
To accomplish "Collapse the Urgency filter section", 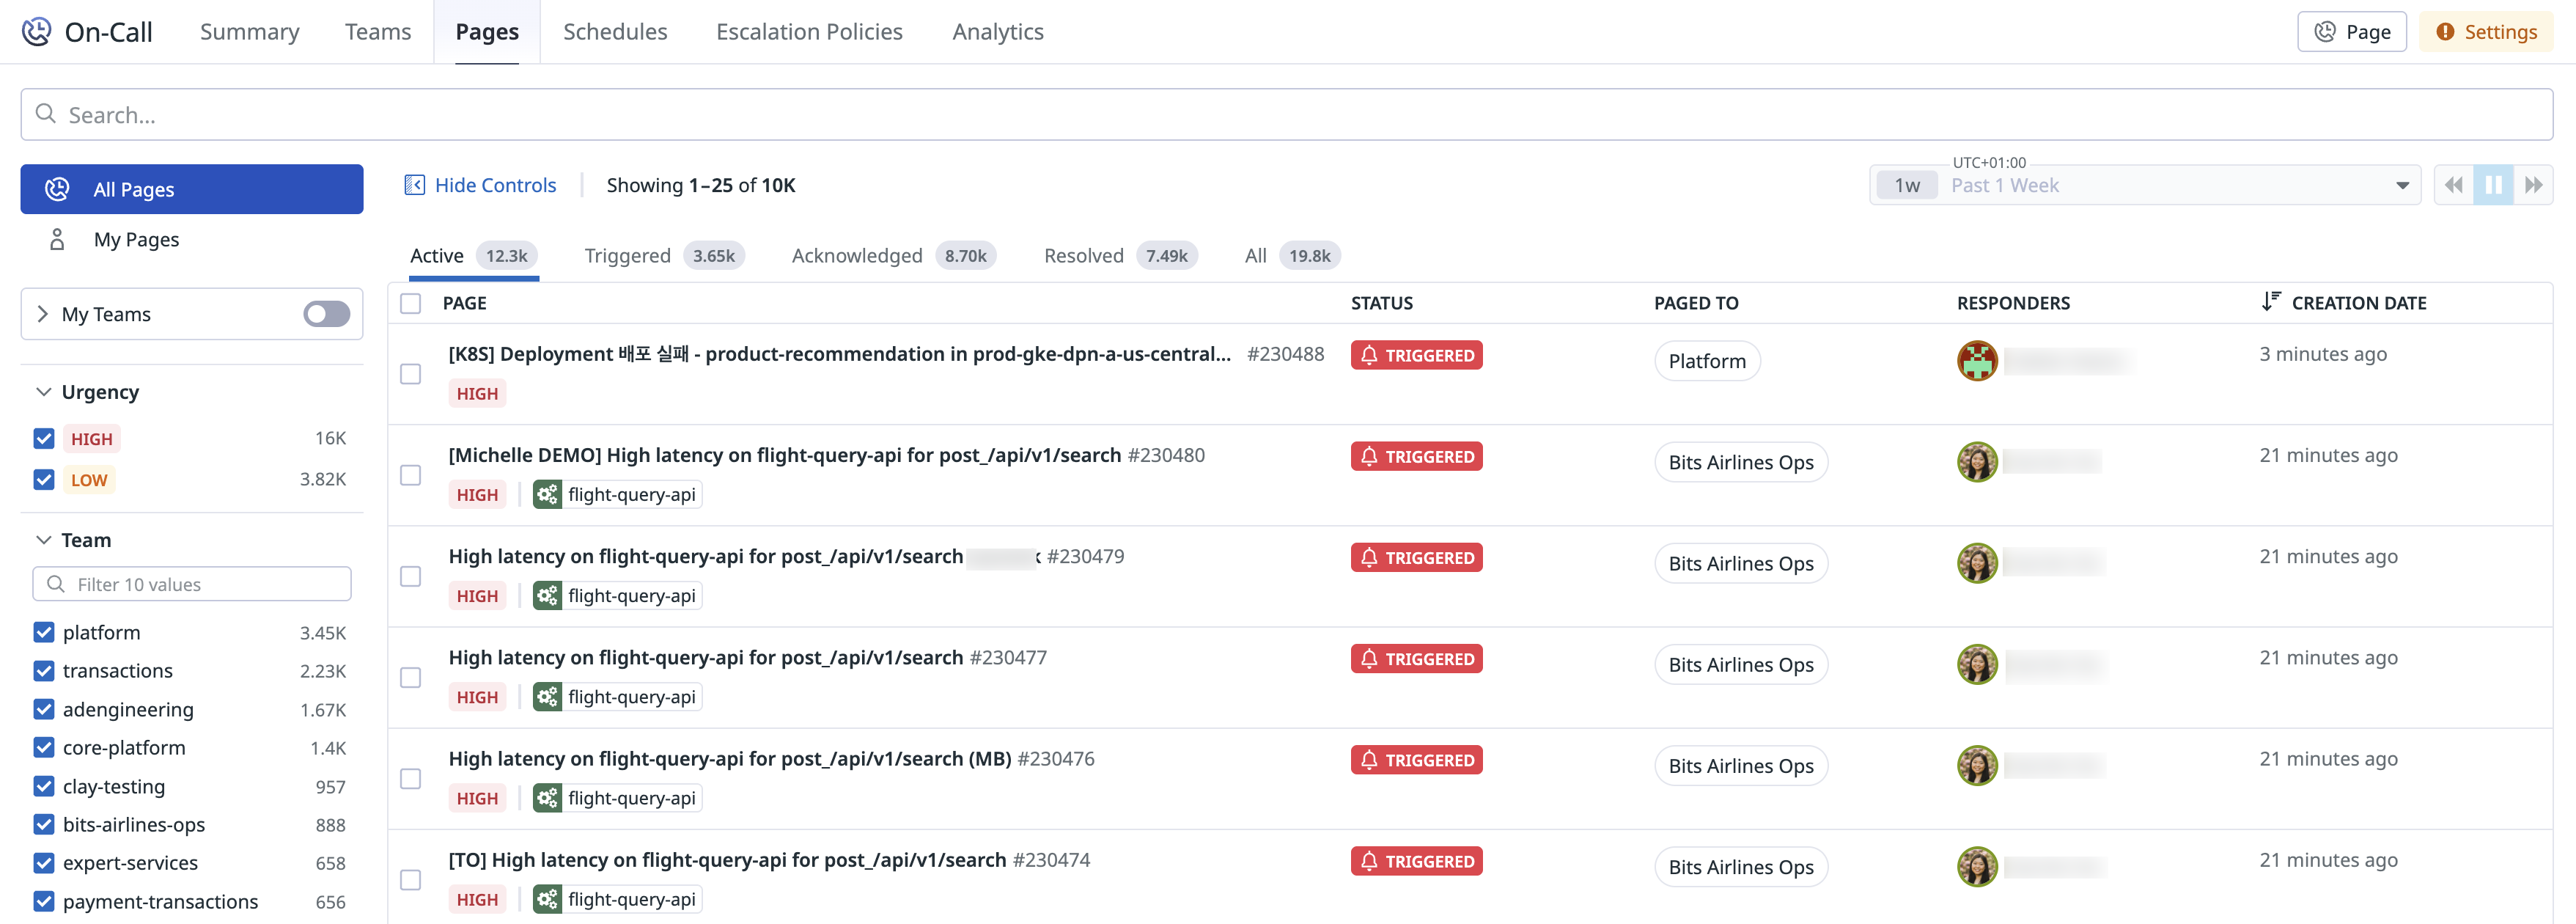I will coord(44,392).
